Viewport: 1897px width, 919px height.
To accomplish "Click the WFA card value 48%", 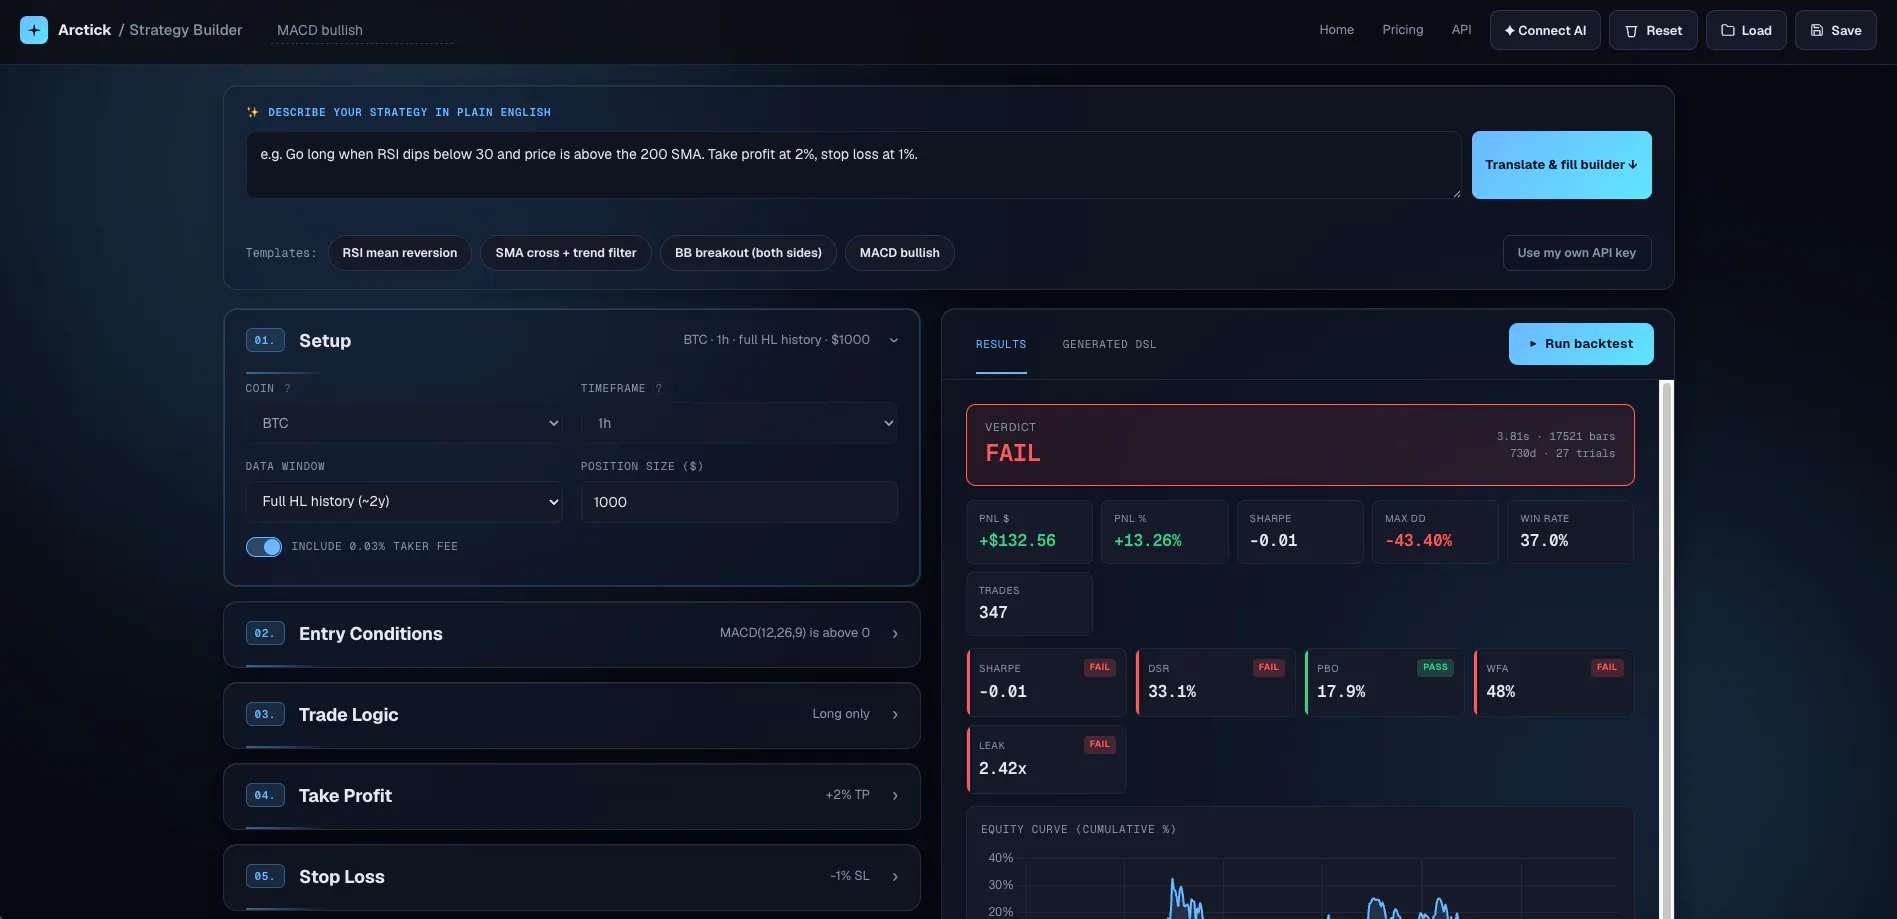I will 1500,692.
